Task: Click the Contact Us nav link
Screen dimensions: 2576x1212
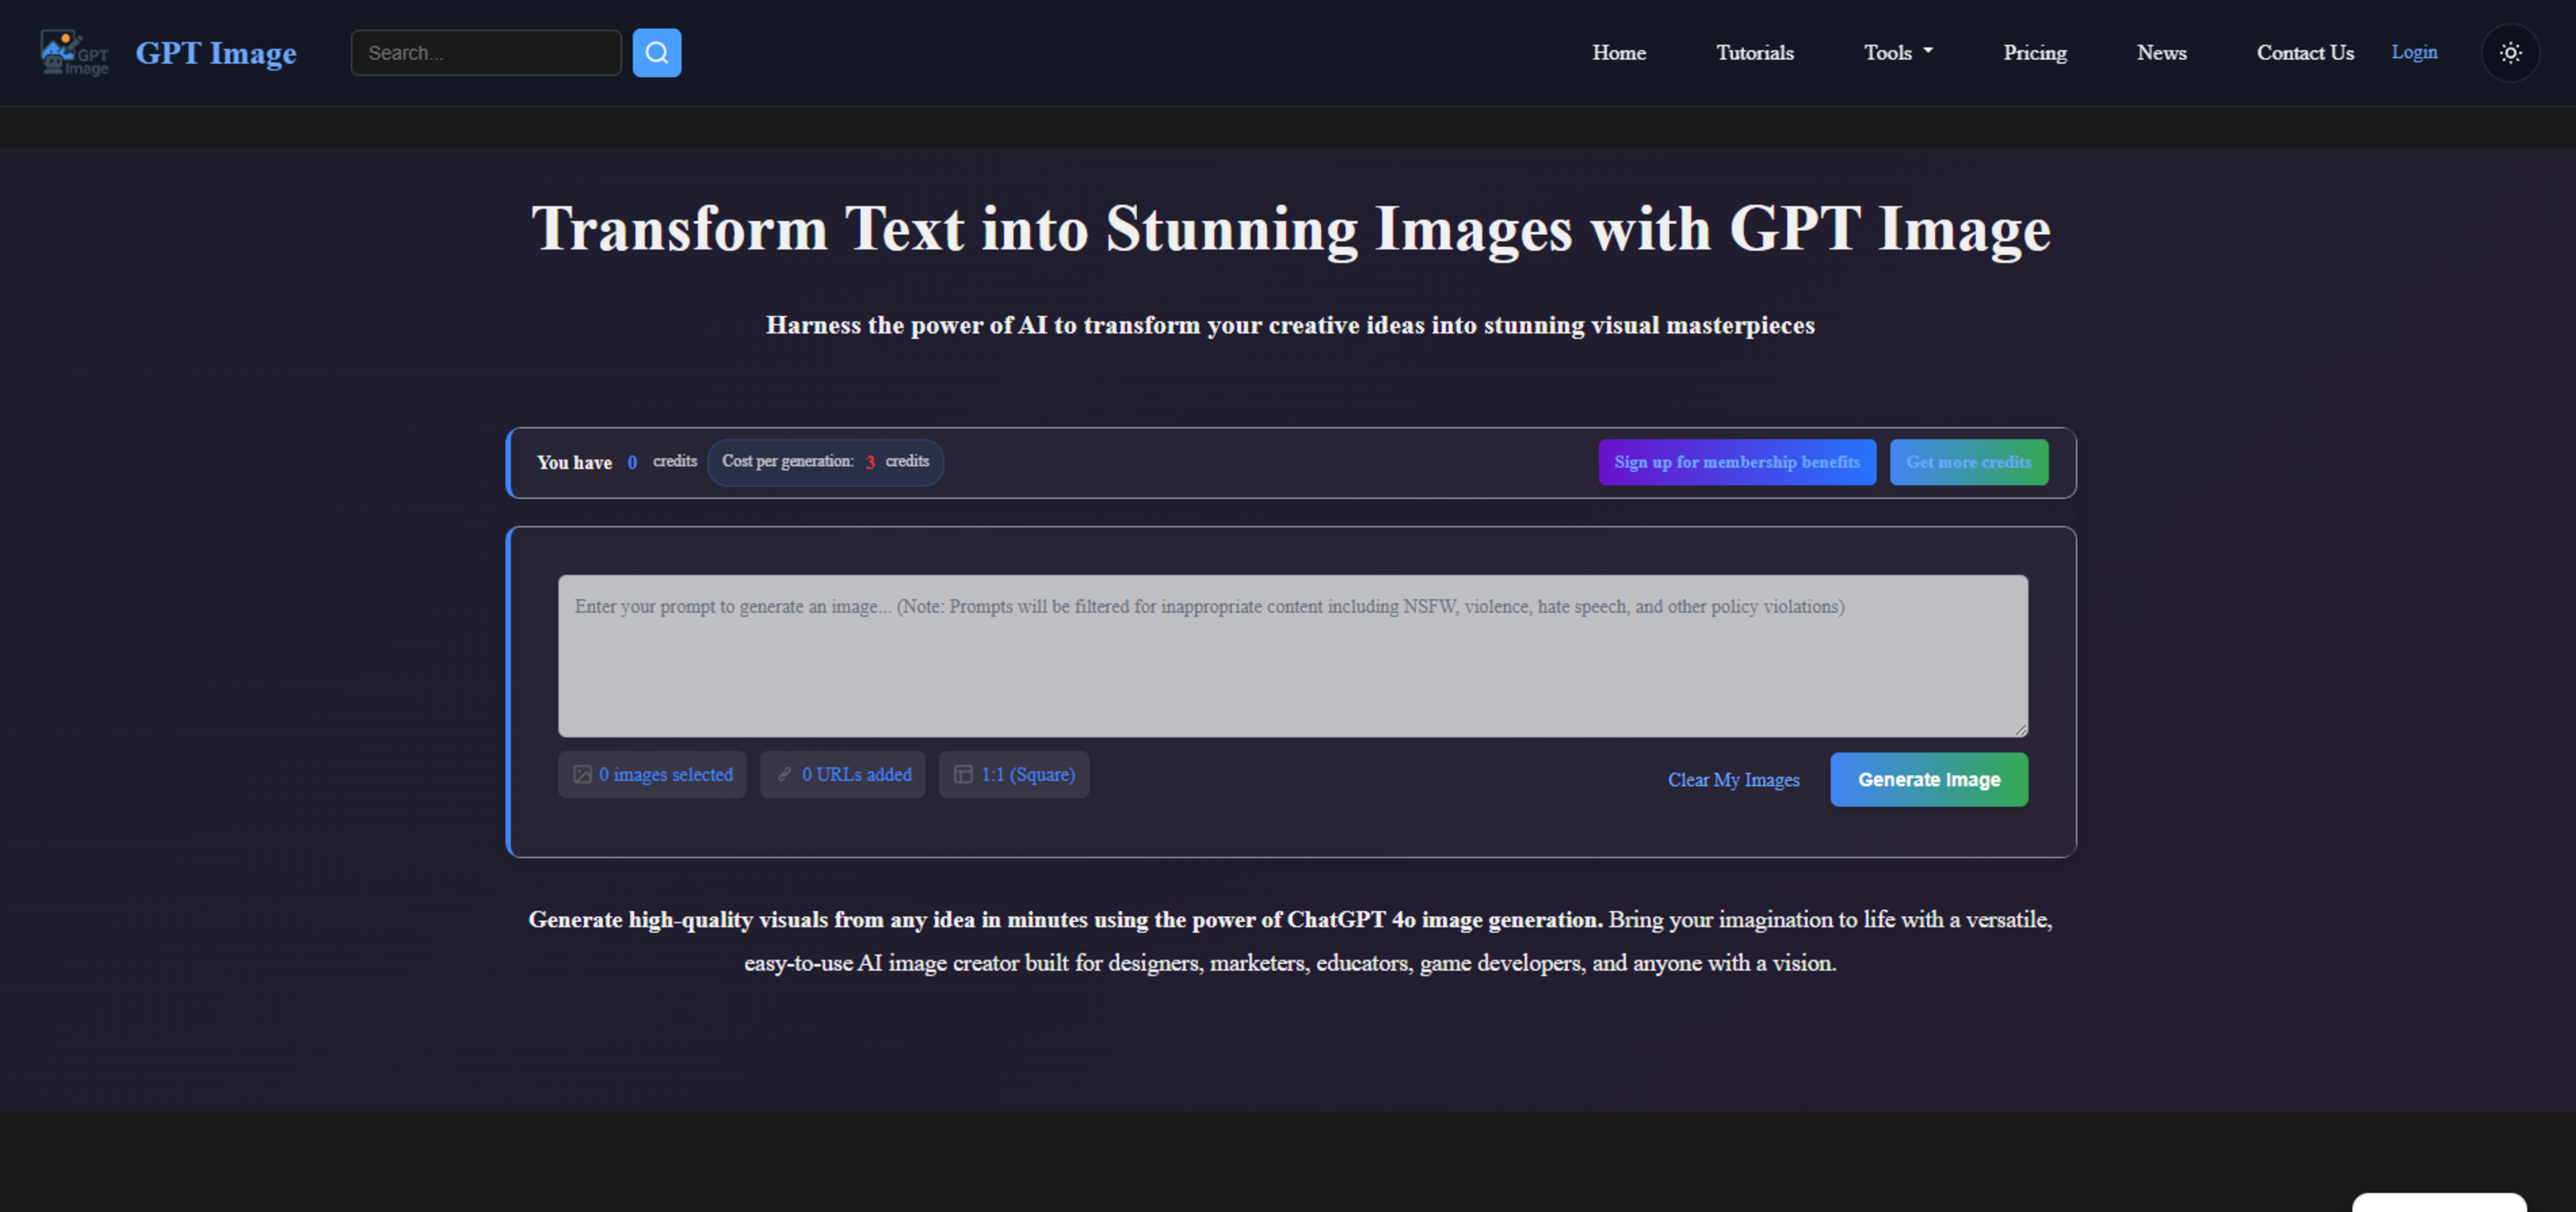Action: (x=2304, y=53)
